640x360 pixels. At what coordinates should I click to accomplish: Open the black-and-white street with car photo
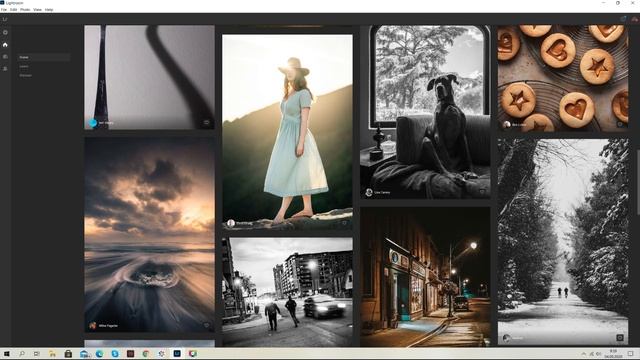287,292
